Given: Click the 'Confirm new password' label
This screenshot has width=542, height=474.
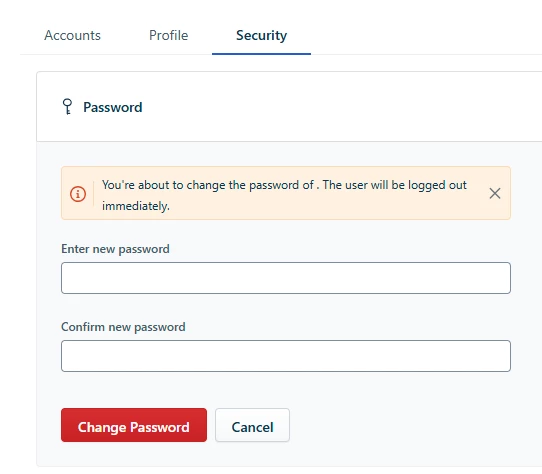Looking at the screenshot, I should tap(123, 327).
